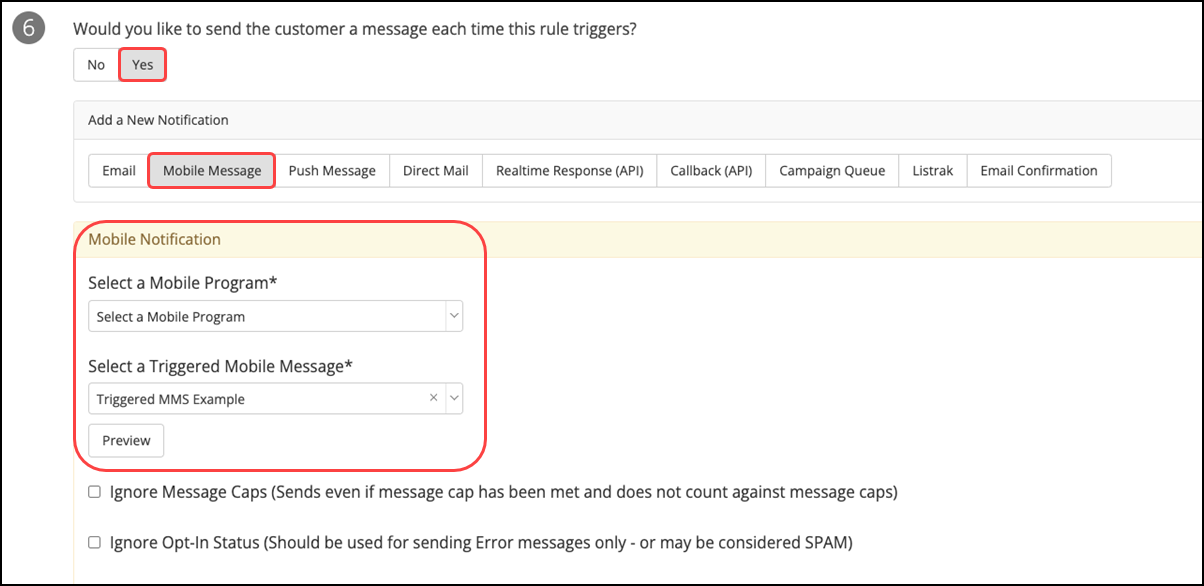Viewport: 1204px width, 586px height.
Task: Choose Push Message notification type
Action: coord(332,171)
